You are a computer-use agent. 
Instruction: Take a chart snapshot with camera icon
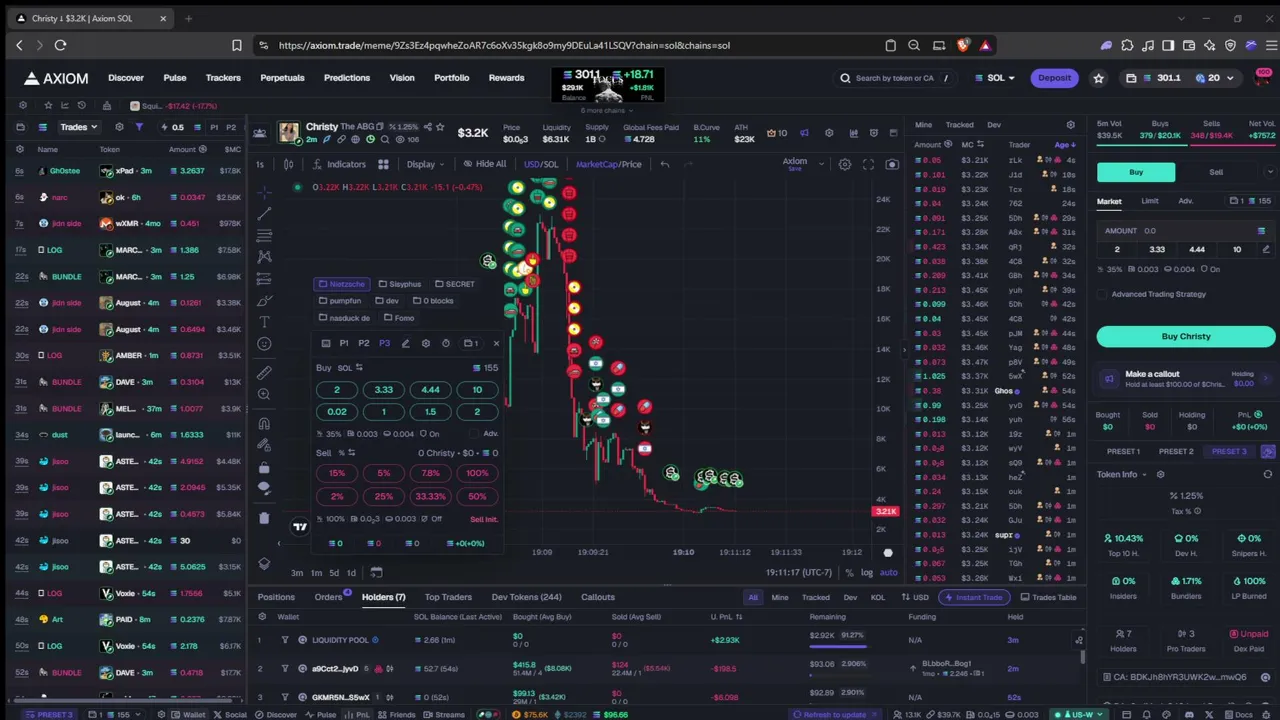(x=892, y=164)
